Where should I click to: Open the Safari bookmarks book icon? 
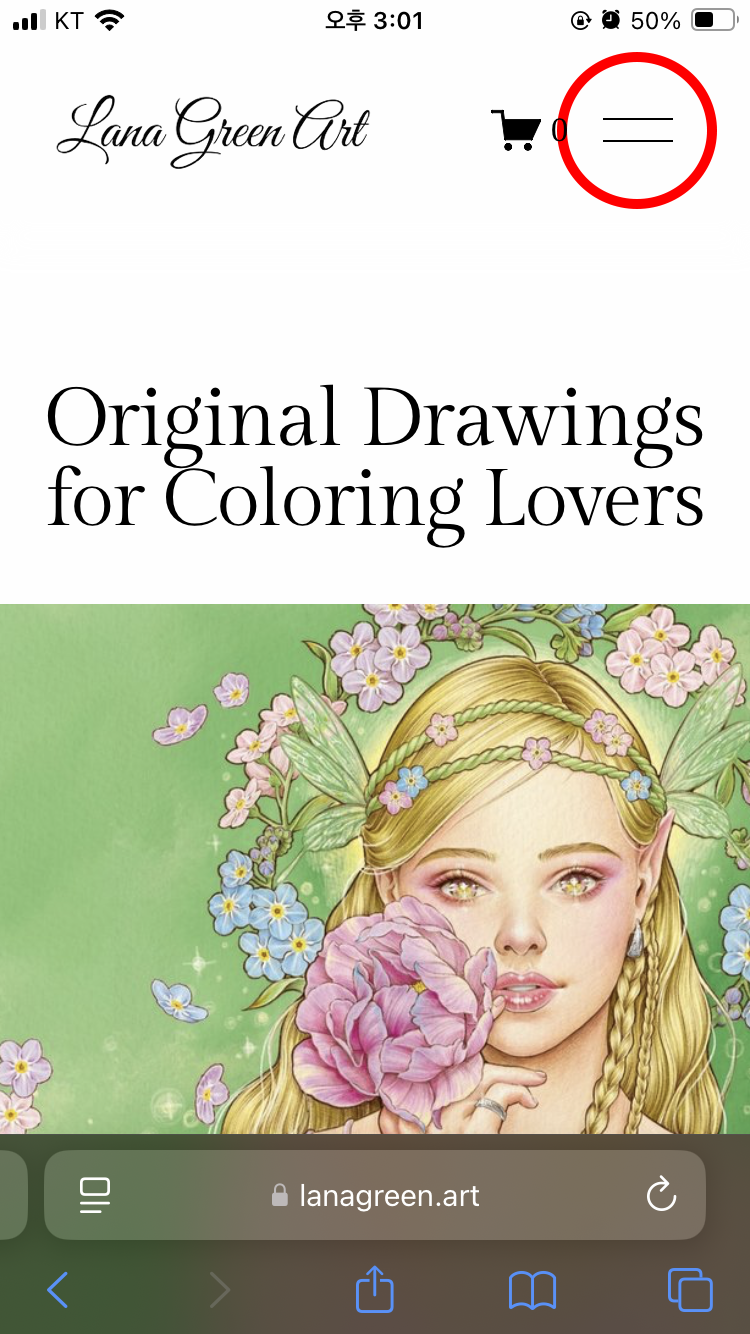(x=532, y=1290)
